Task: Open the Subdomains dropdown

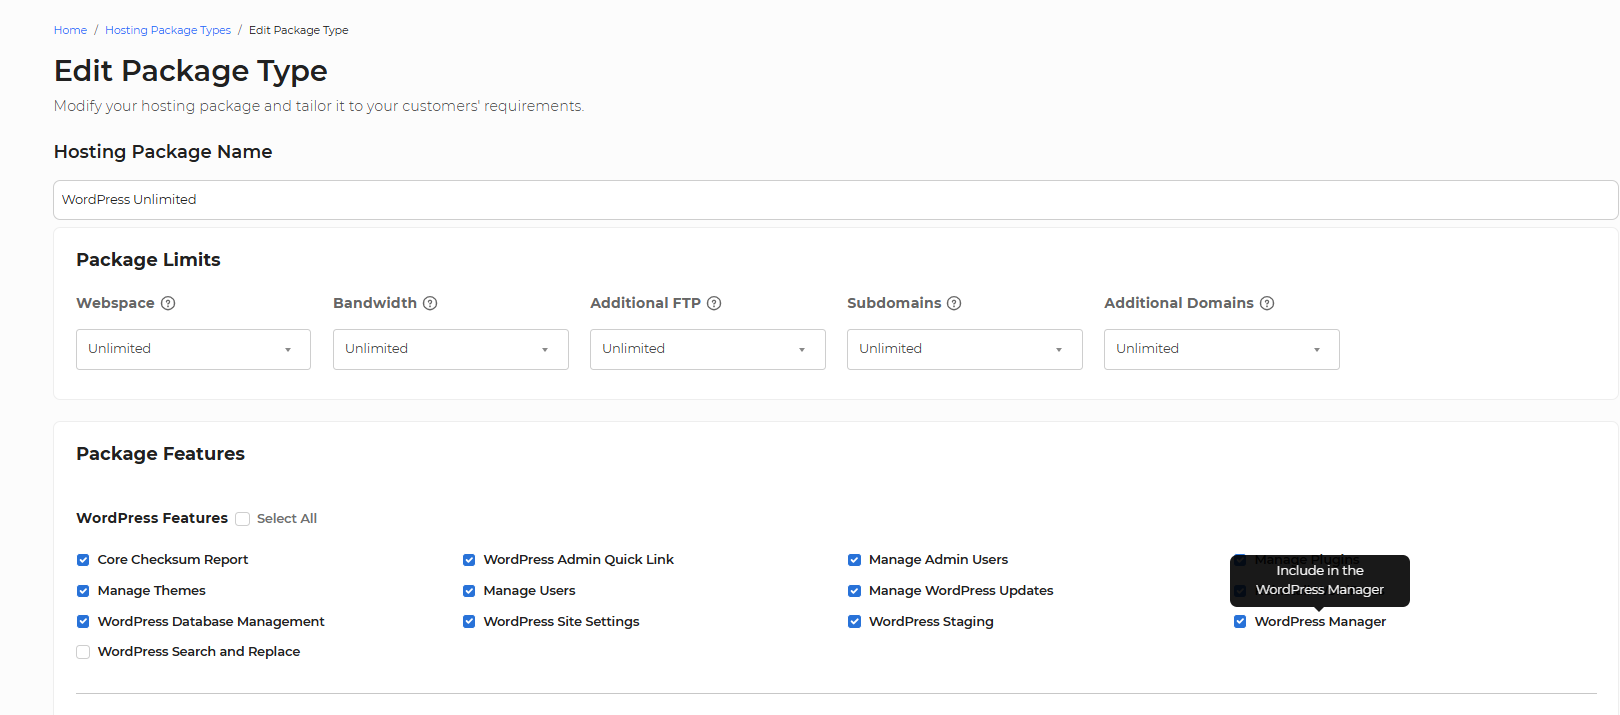Action: pos(964,349)
